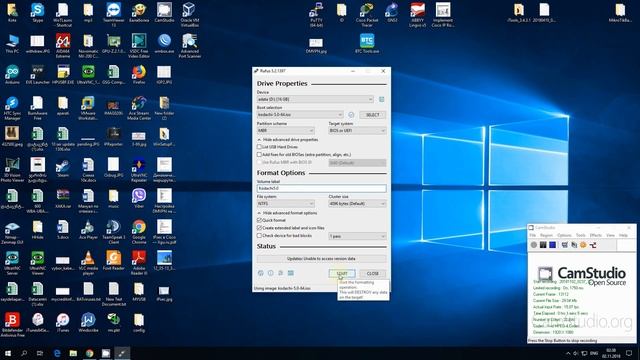Click the orange round icon in CamStudio toolbar
Image resolution: width=640 pixels, height=360 pixels.
click(583, 245)
